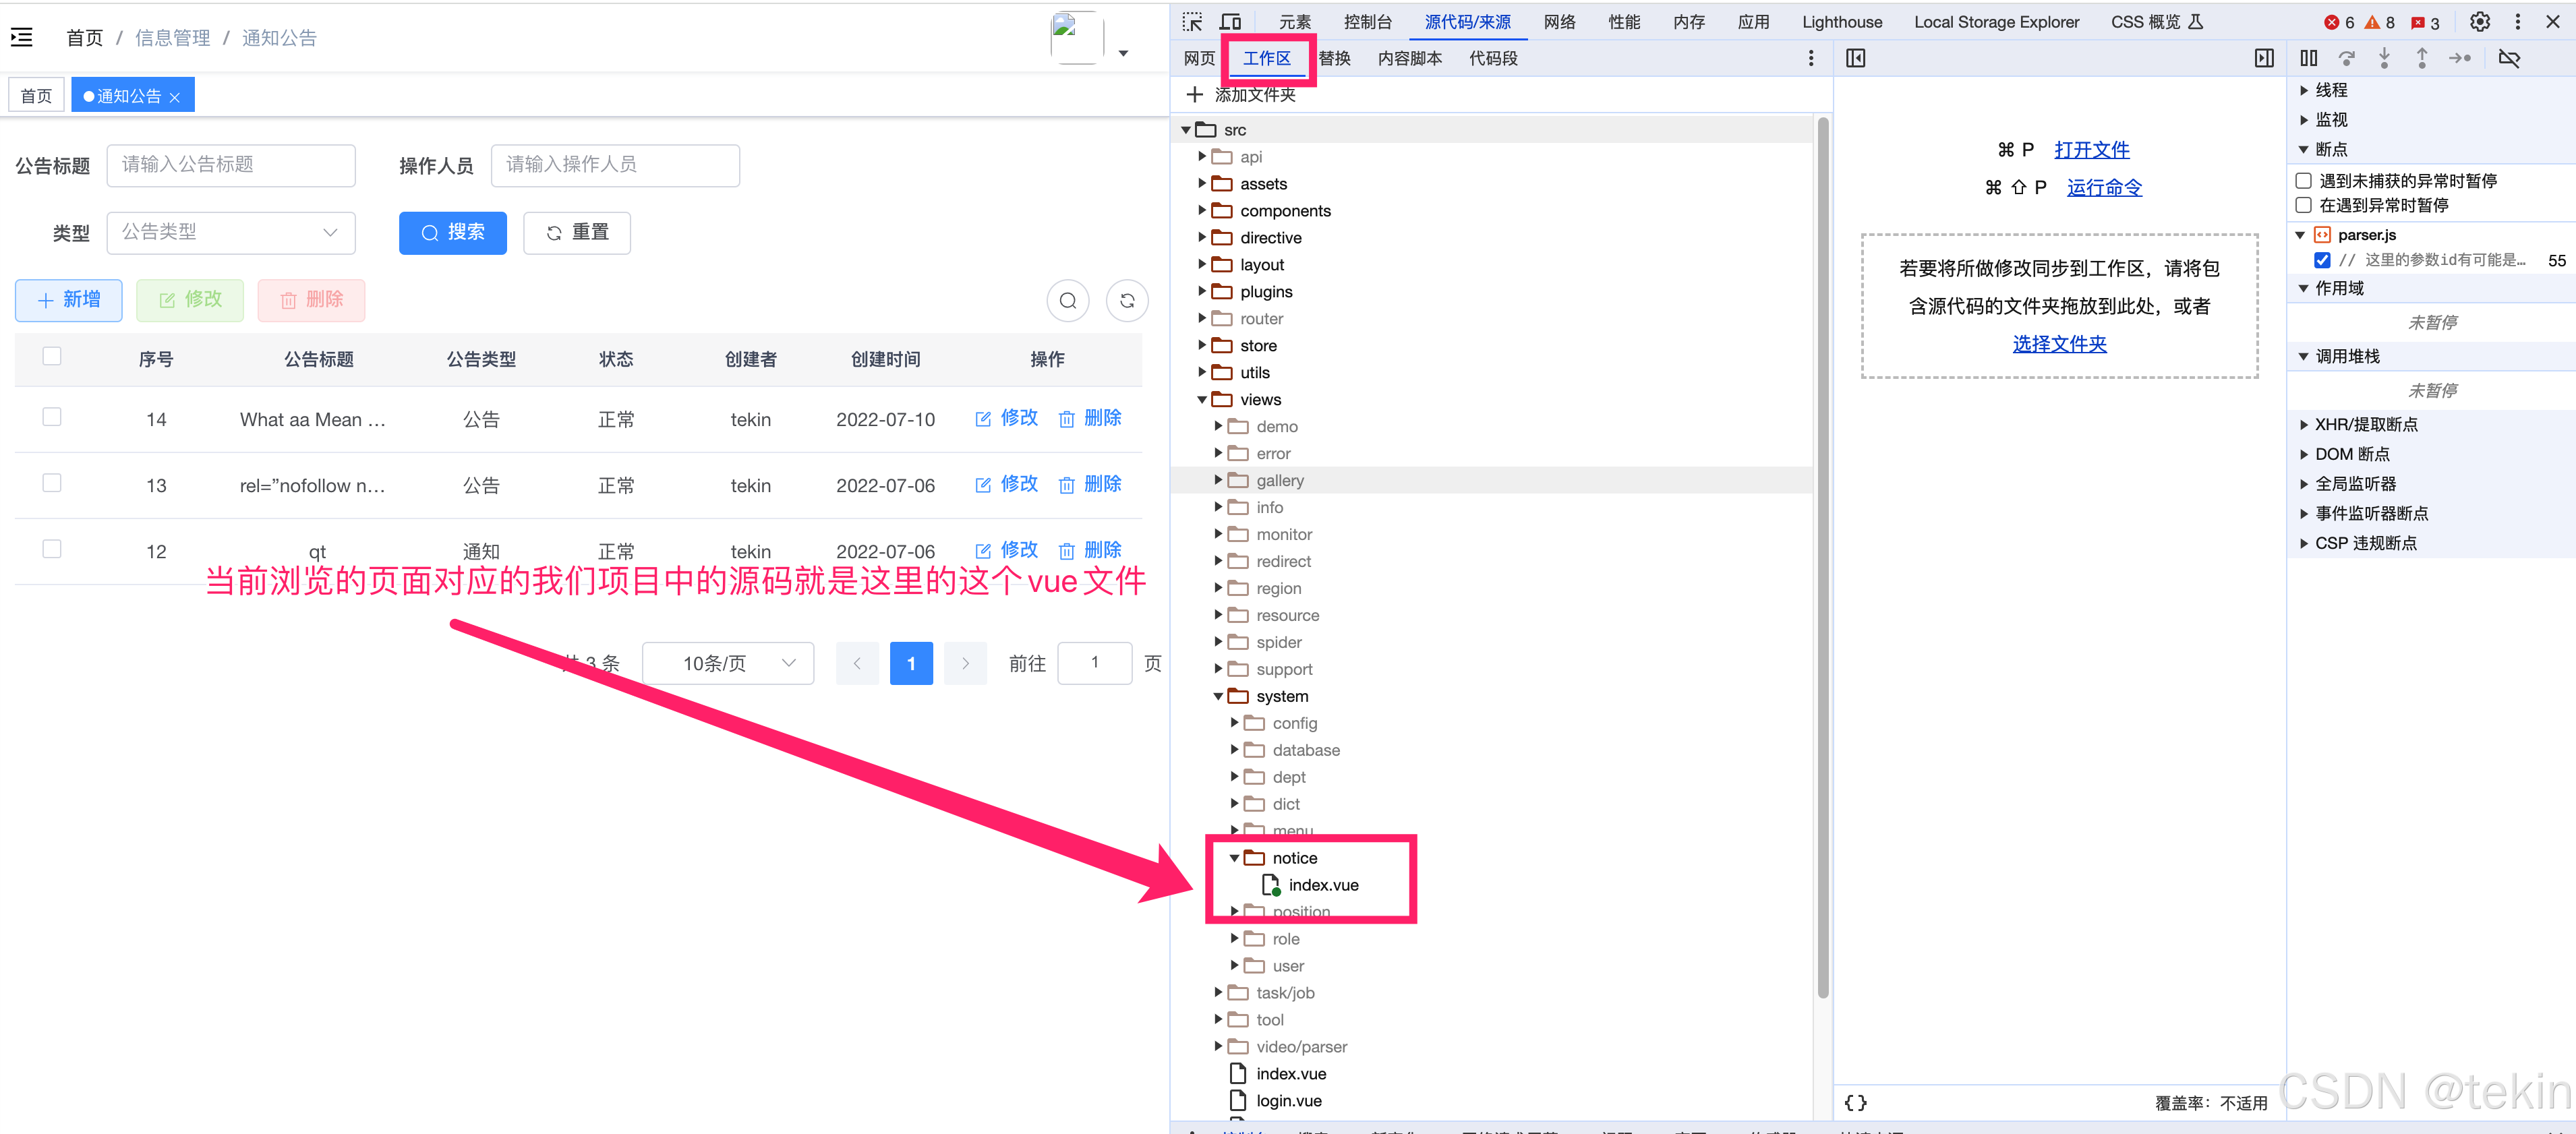2576x1134 pixels.
Task: Select the checkbox for row 14
Action: [52, 416]
